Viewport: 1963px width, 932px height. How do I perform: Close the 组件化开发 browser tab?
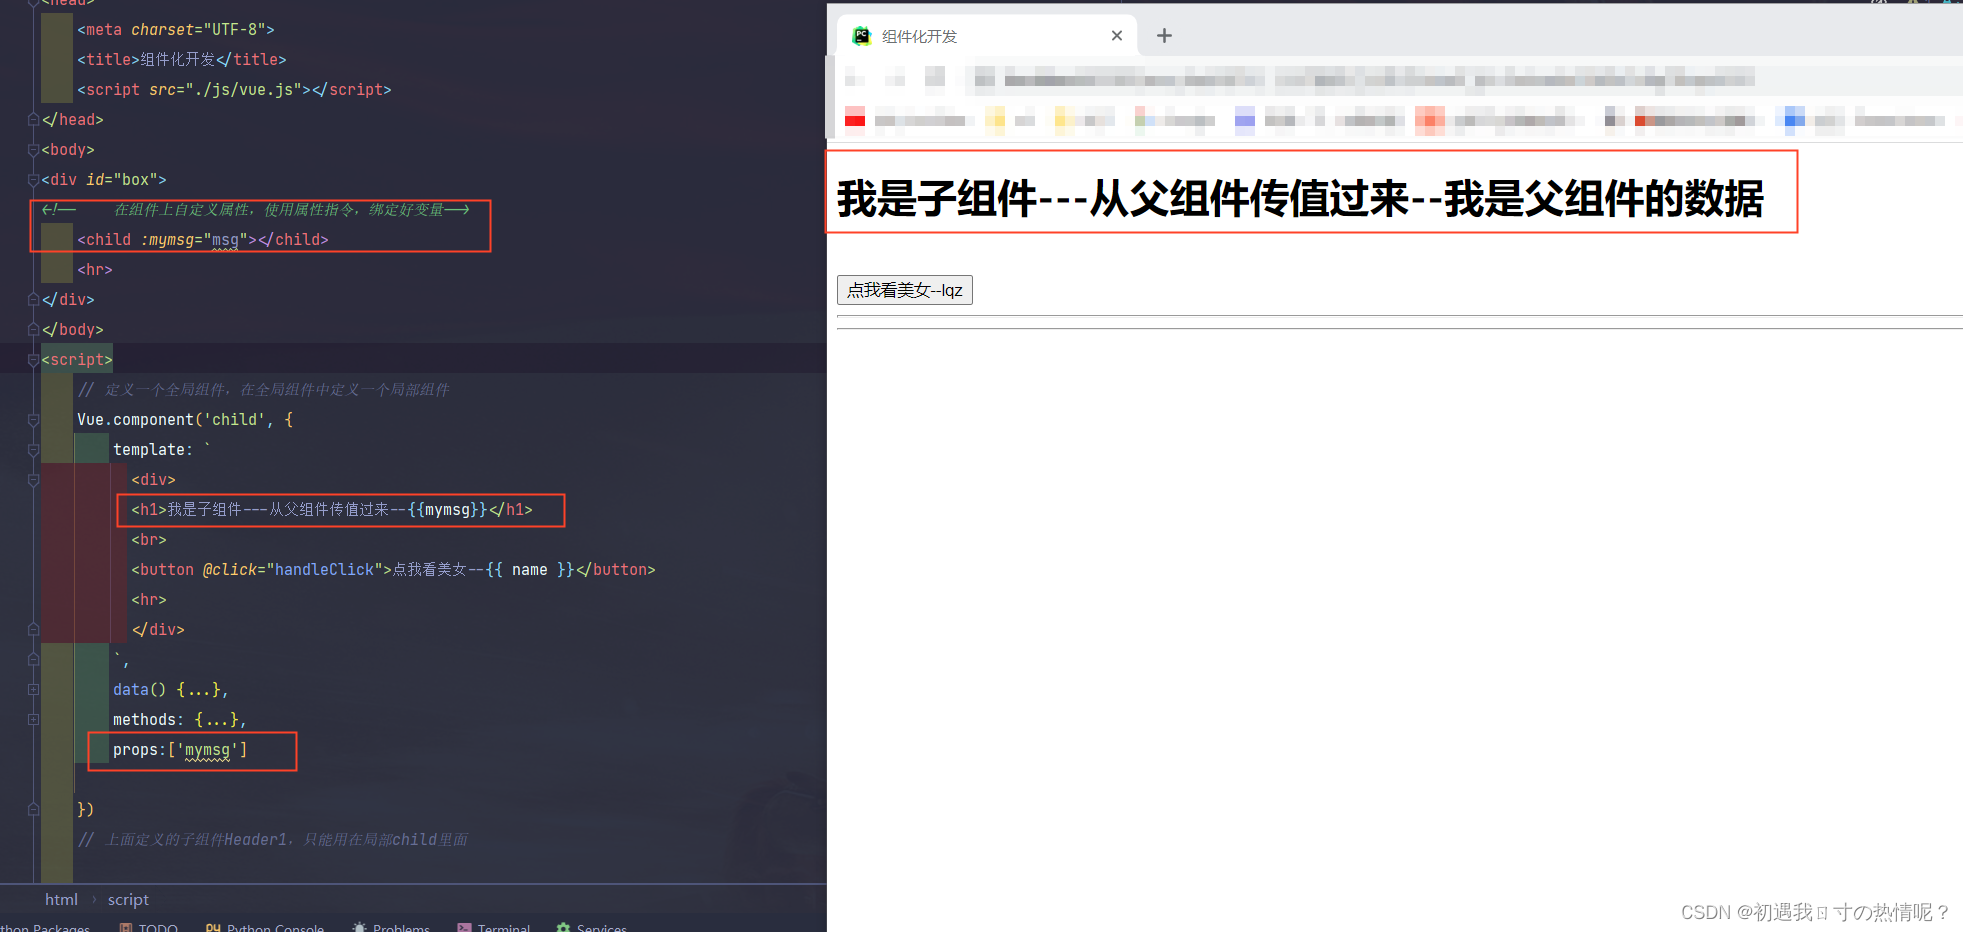click(1117, 36)
